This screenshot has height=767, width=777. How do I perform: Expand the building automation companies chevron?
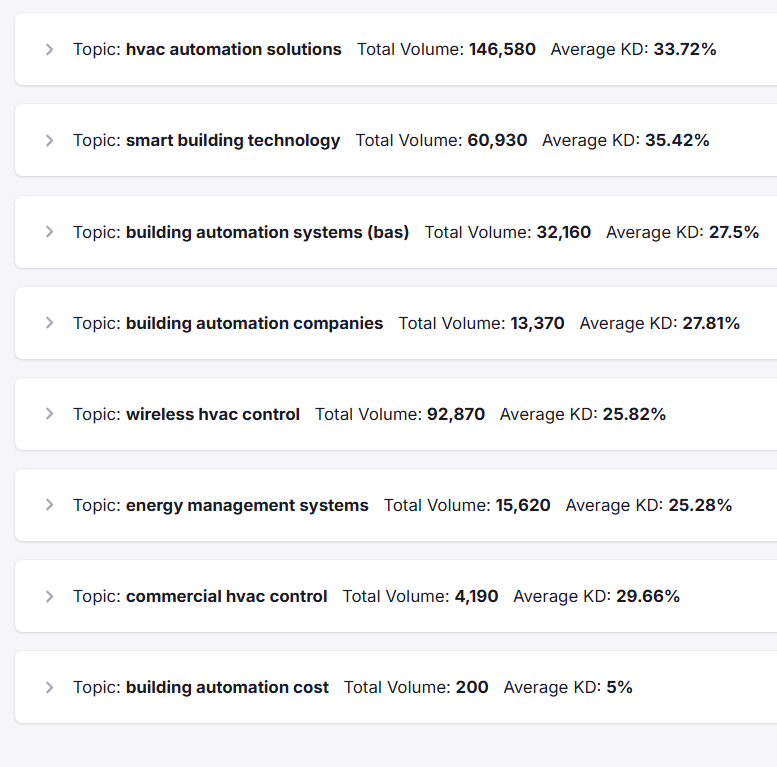click(x=49, y=323)
